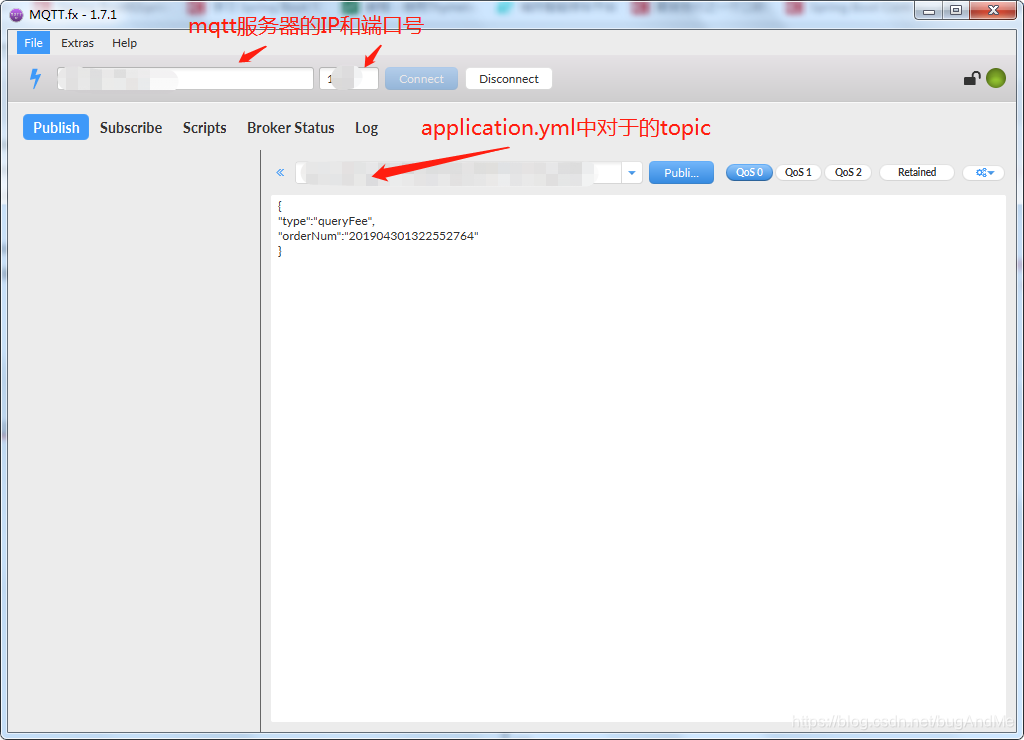This screenshot has width=1024, height=740.
Task: Maximize the MQTT.fx window
Action: pos(956,10)
